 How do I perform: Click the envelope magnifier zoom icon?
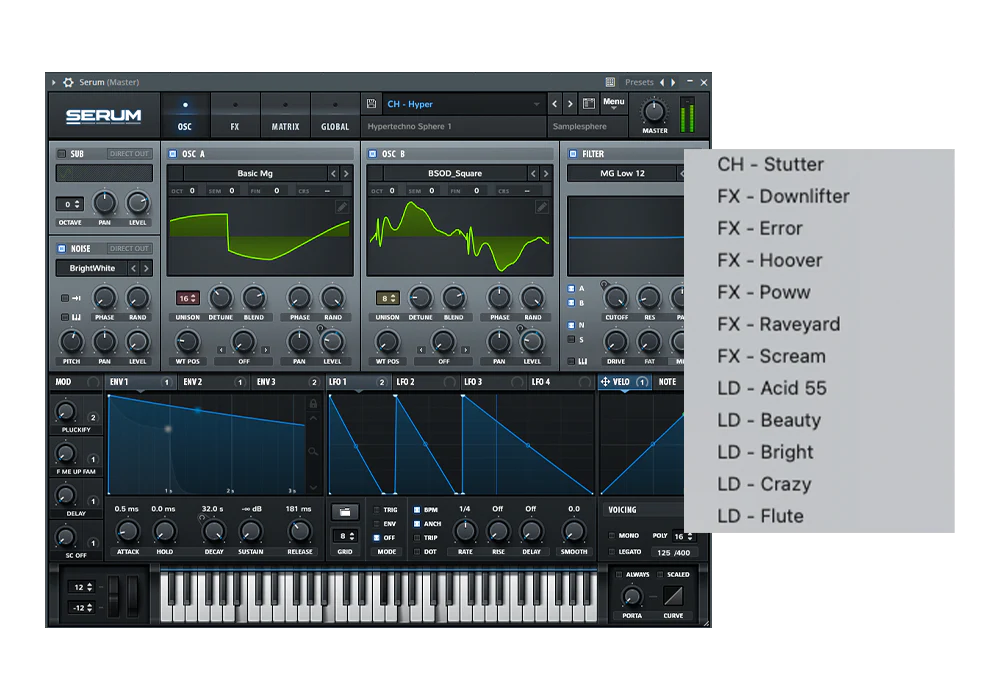click(x=314, y=452)
